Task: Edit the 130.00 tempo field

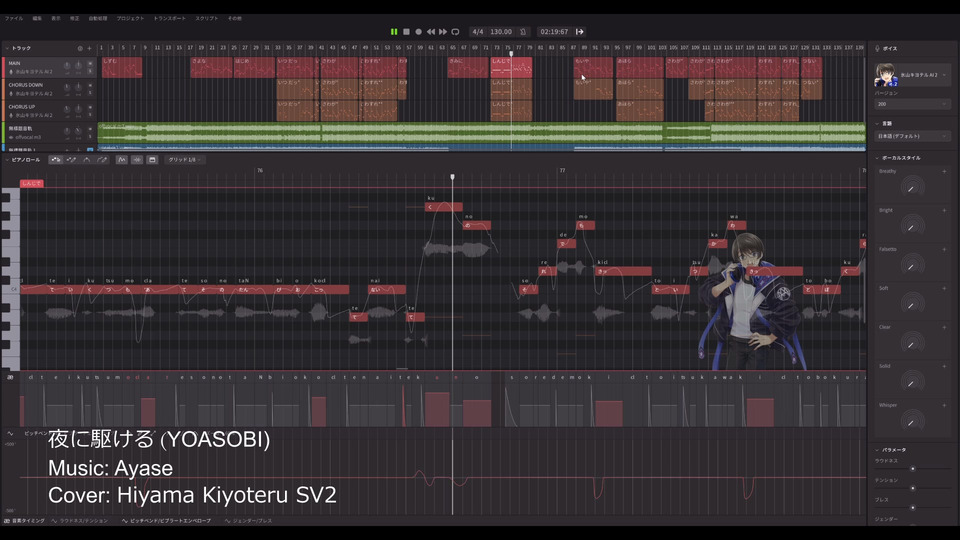Action: 501,32
